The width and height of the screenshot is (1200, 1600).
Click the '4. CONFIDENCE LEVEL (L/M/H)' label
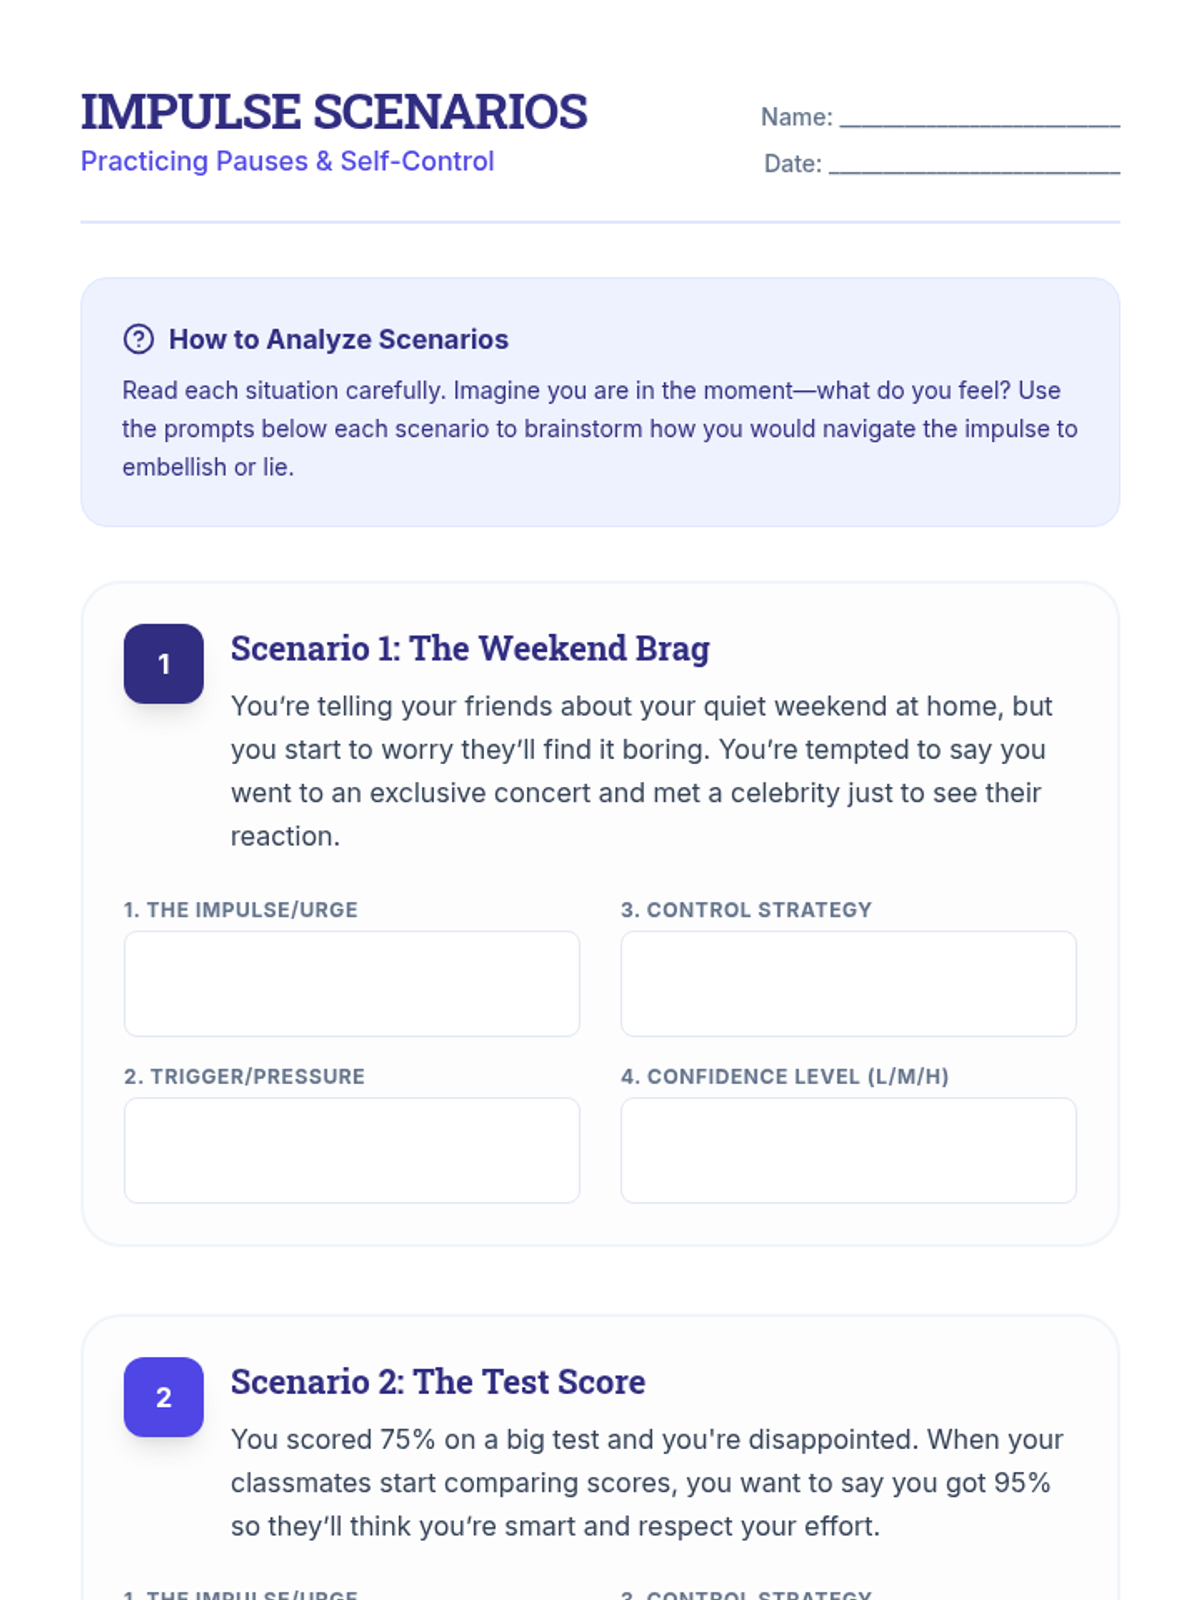(x=784, y=1077)
